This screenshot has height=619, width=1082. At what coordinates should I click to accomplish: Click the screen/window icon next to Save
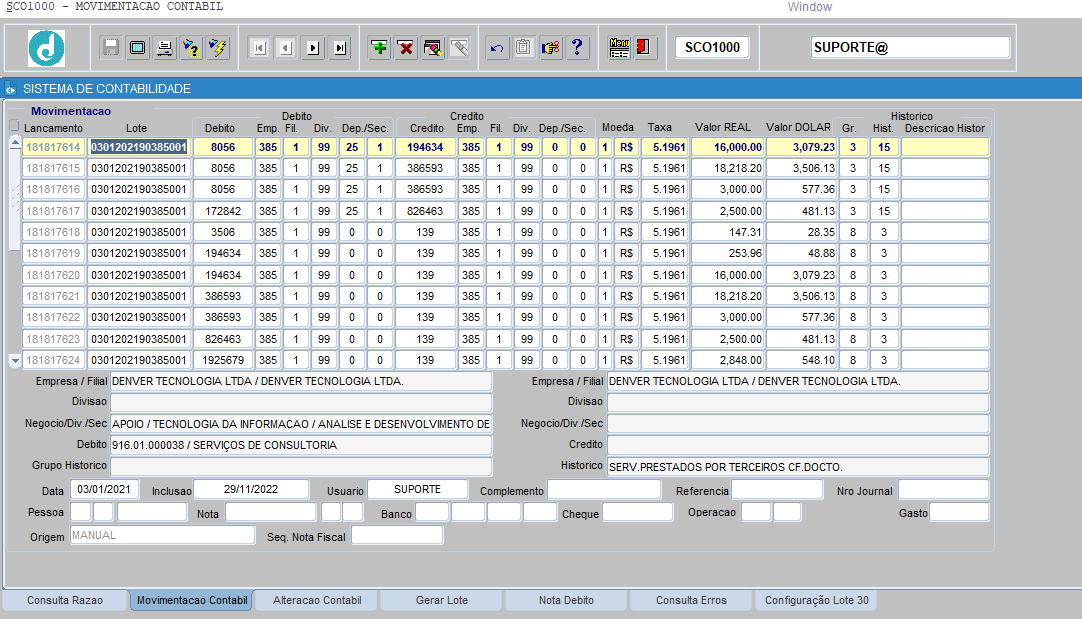point(137,48)
